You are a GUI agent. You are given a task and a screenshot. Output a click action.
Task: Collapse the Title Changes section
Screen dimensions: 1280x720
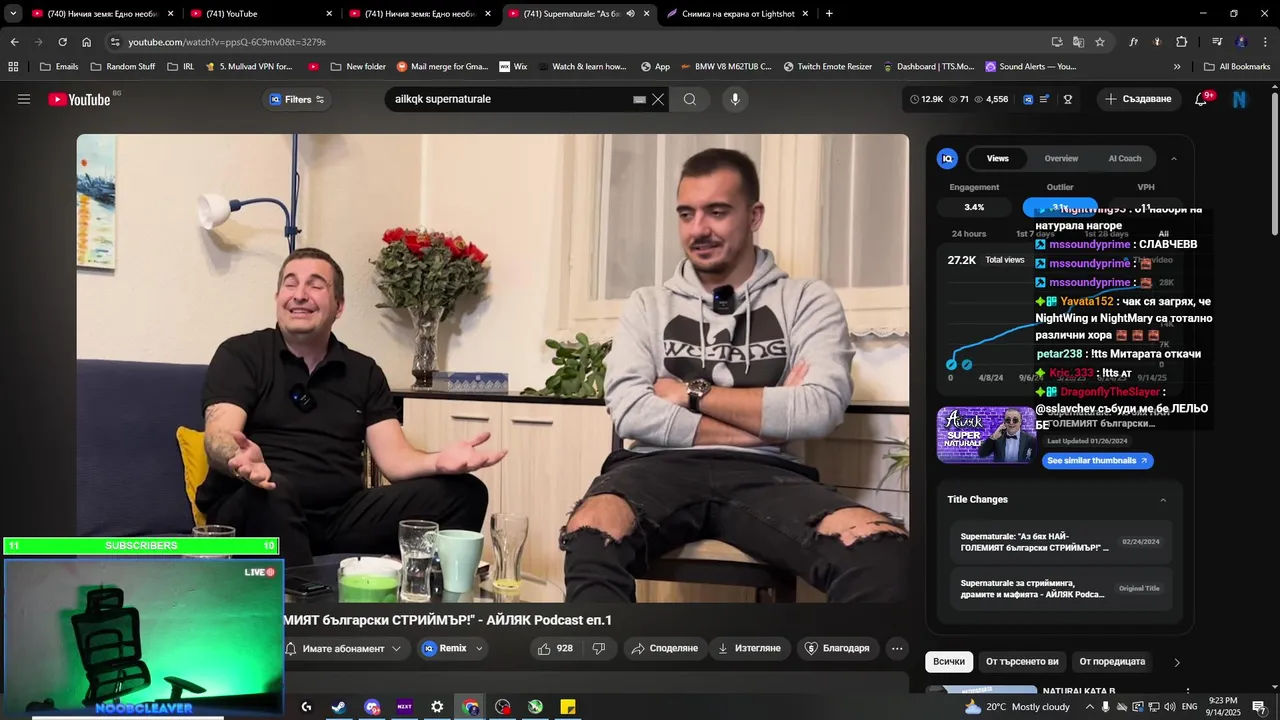click(x=1163, y=500)
